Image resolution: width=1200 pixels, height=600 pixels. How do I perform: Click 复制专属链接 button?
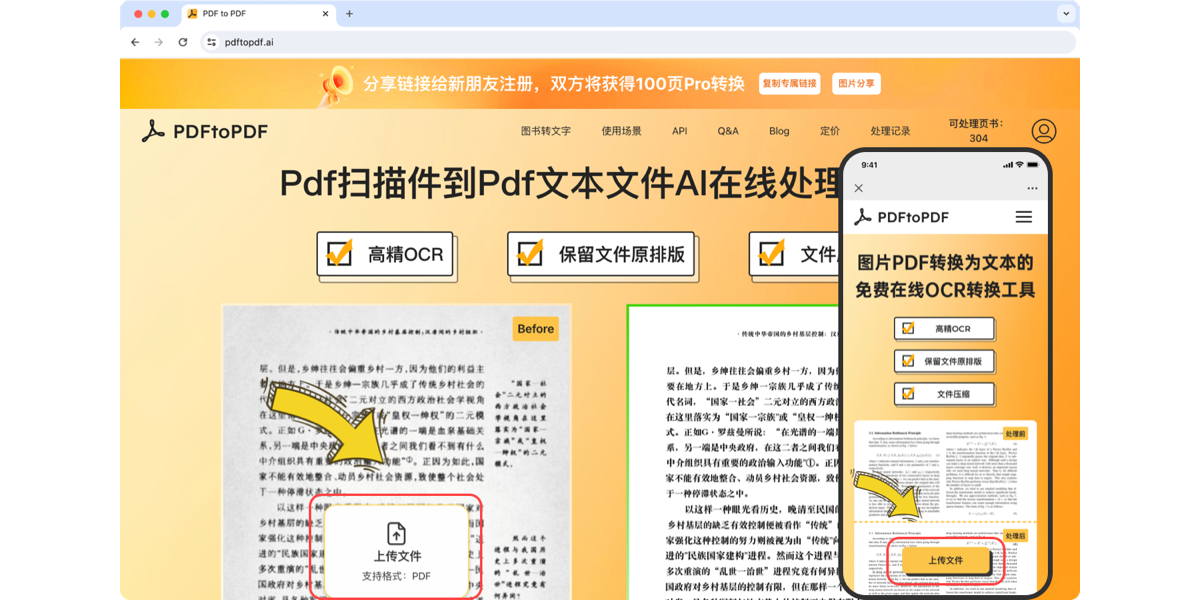(790, 84)
